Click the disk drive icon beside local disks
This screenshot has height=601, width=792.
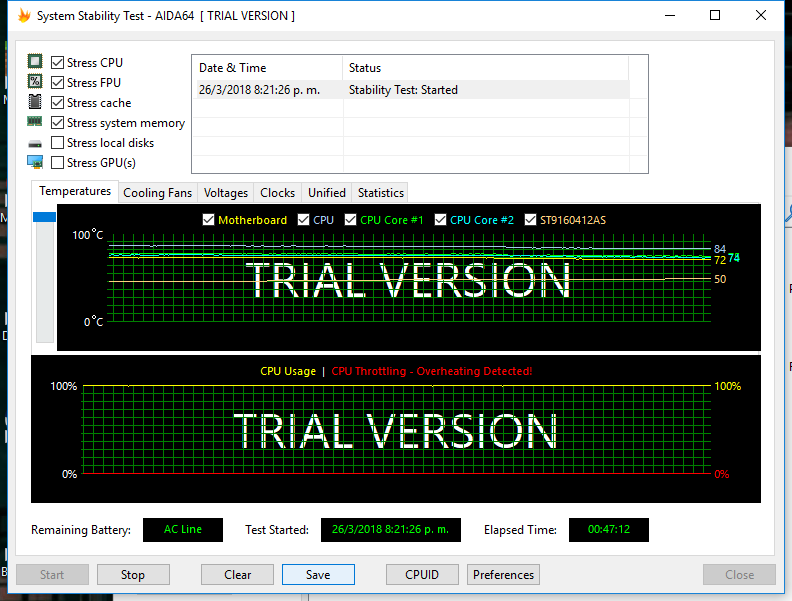tap(35, 144)
